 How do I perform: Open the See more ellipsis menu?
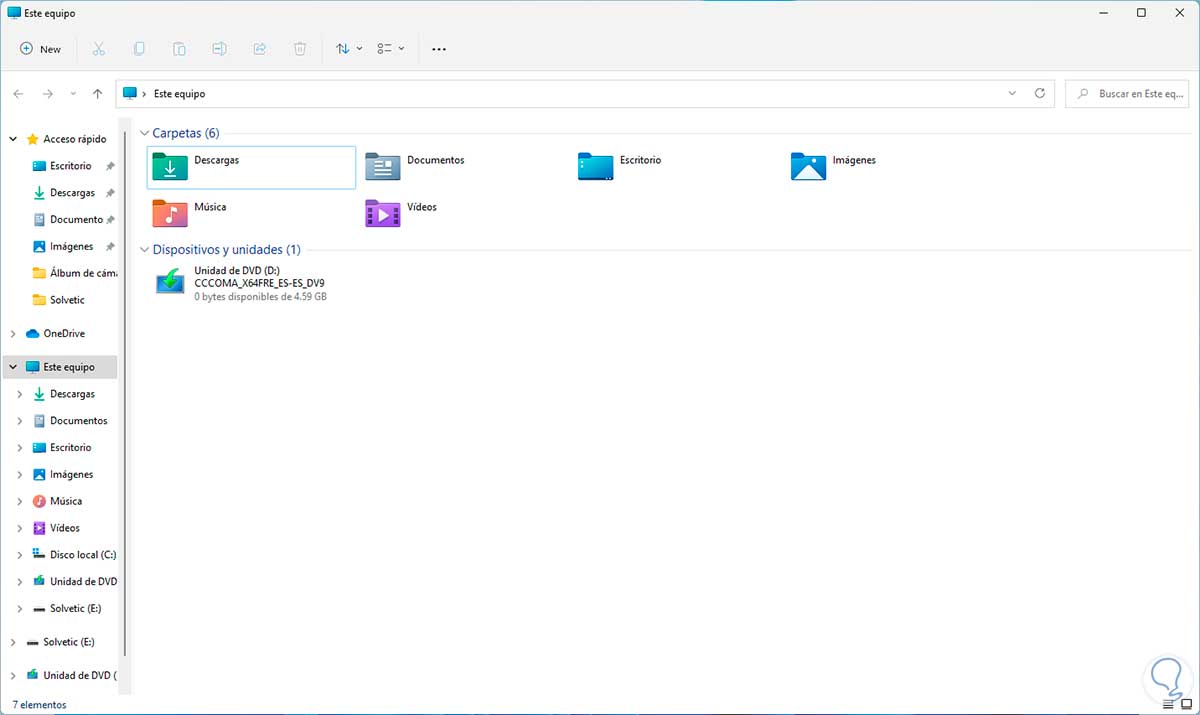438,49
